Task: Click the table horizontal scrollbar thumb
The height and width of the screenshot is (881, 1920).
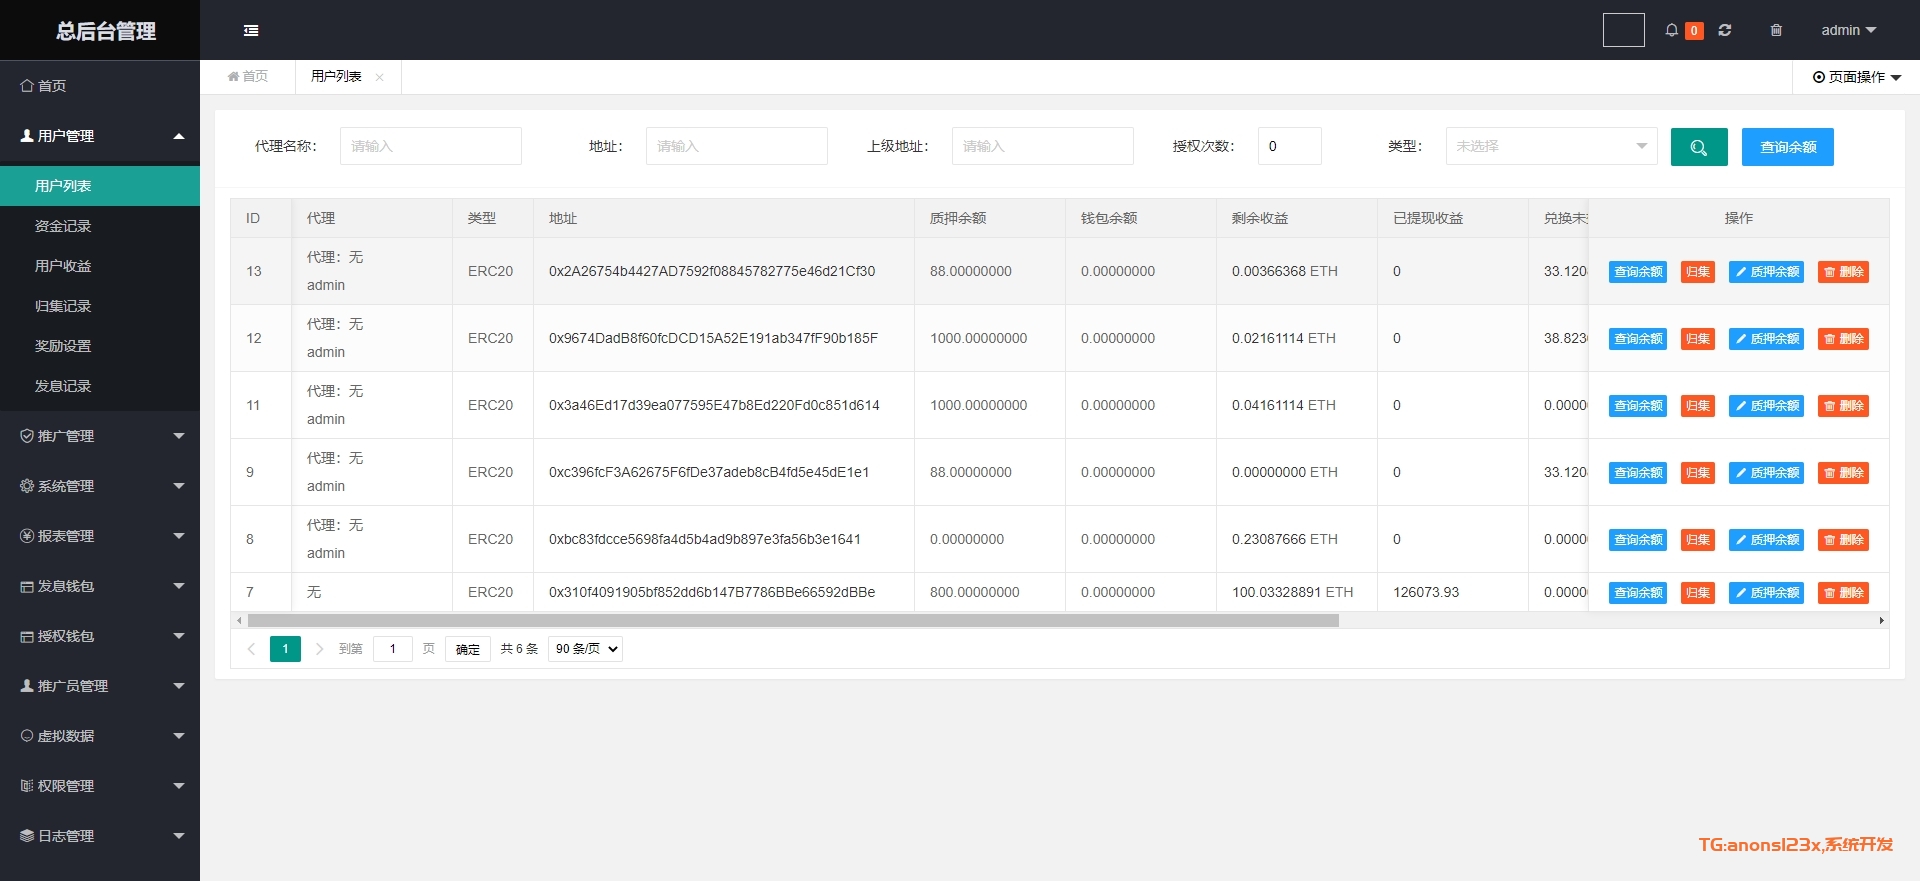Action: point(793,621)
